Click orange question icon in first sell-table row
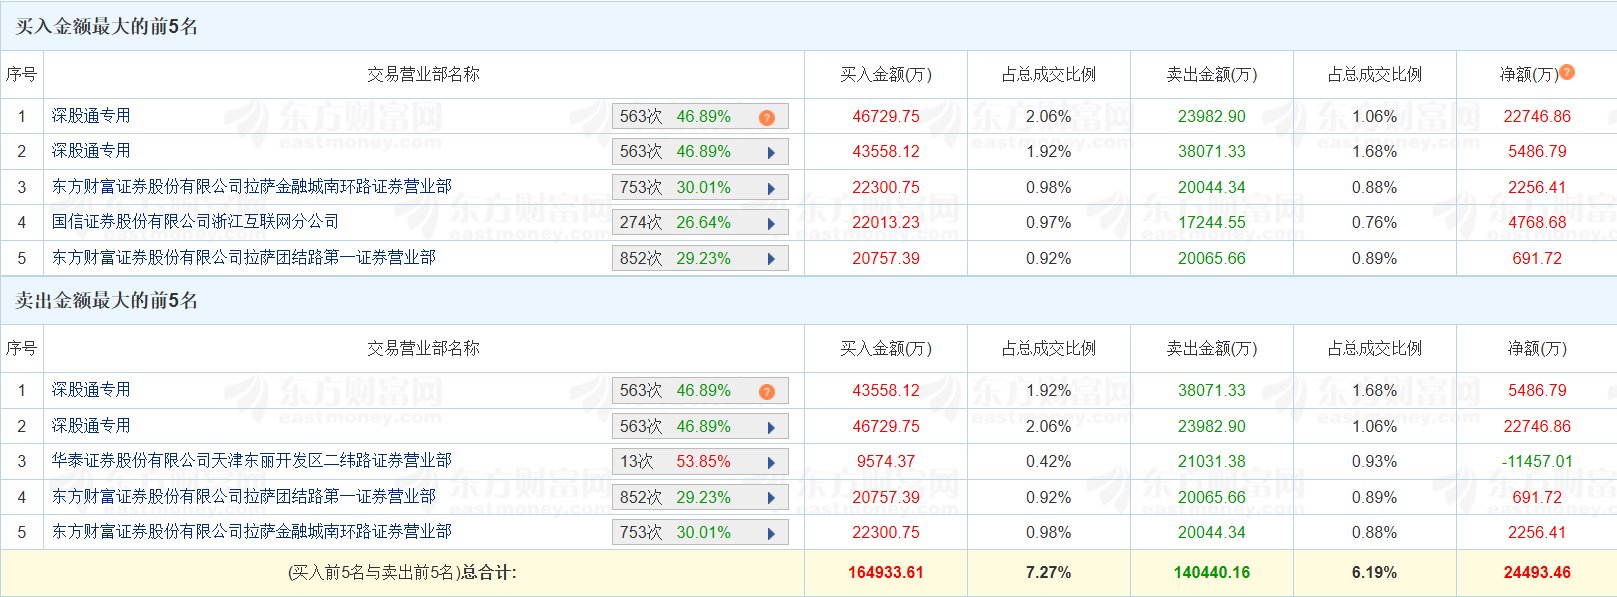1617x597 pixels. click(767, 392)
